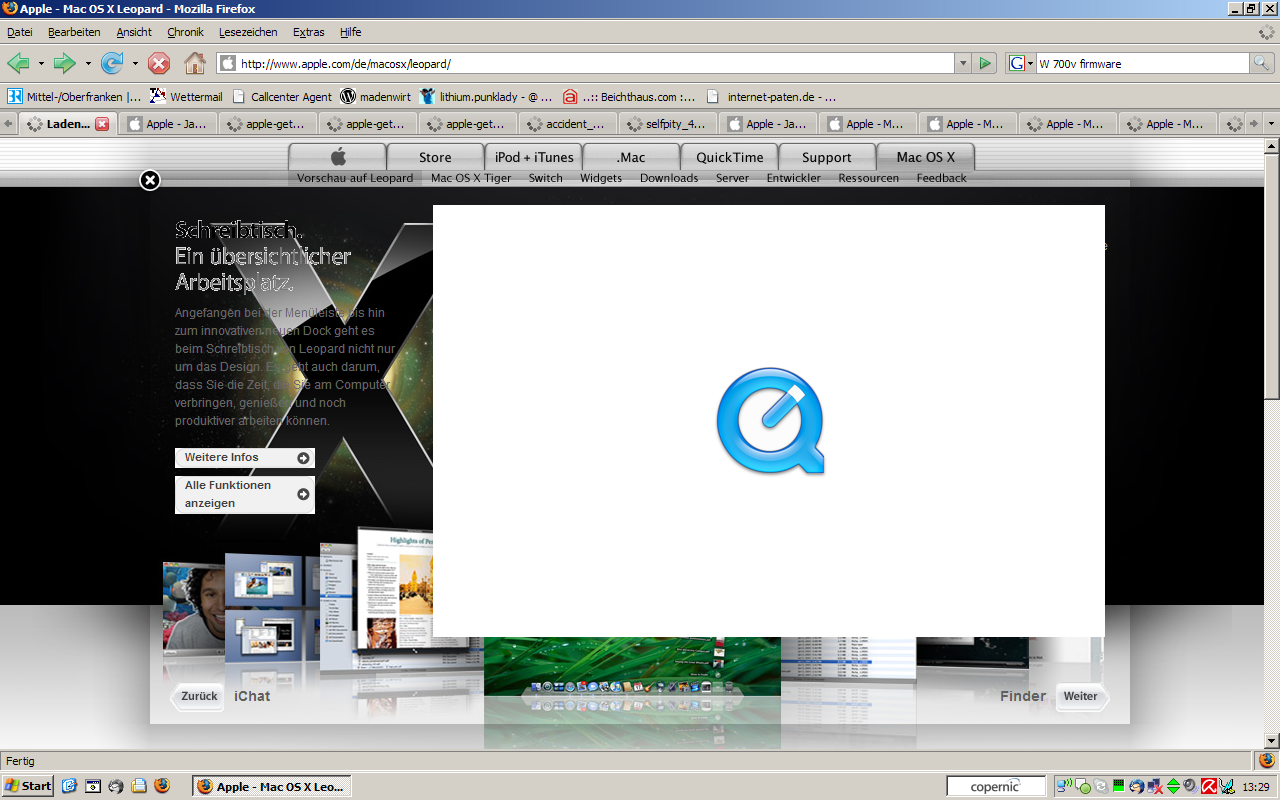The image size is (1280, 800).
Task: Select the Mac OS X navigation tab
Action: point(925,157)
